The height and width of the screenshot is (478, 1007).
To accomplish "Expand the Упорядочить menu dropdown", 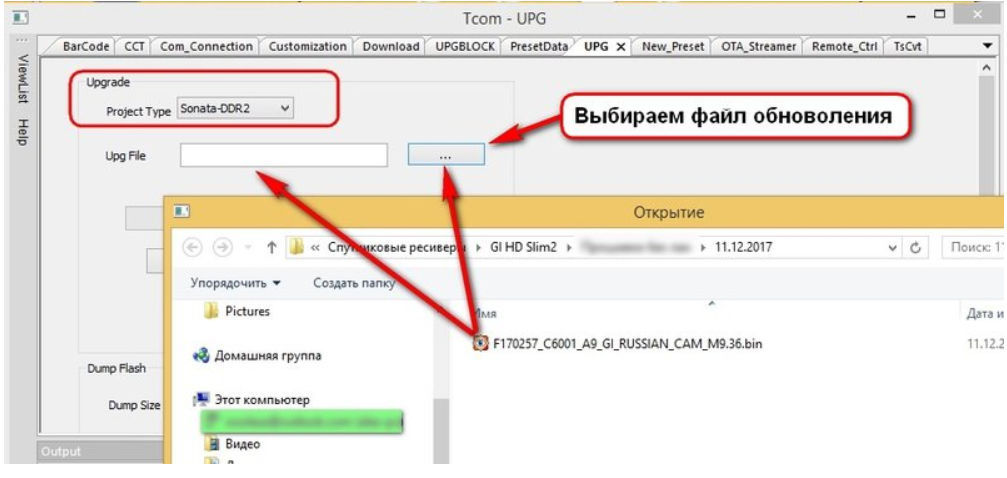I will pos(236,283).
